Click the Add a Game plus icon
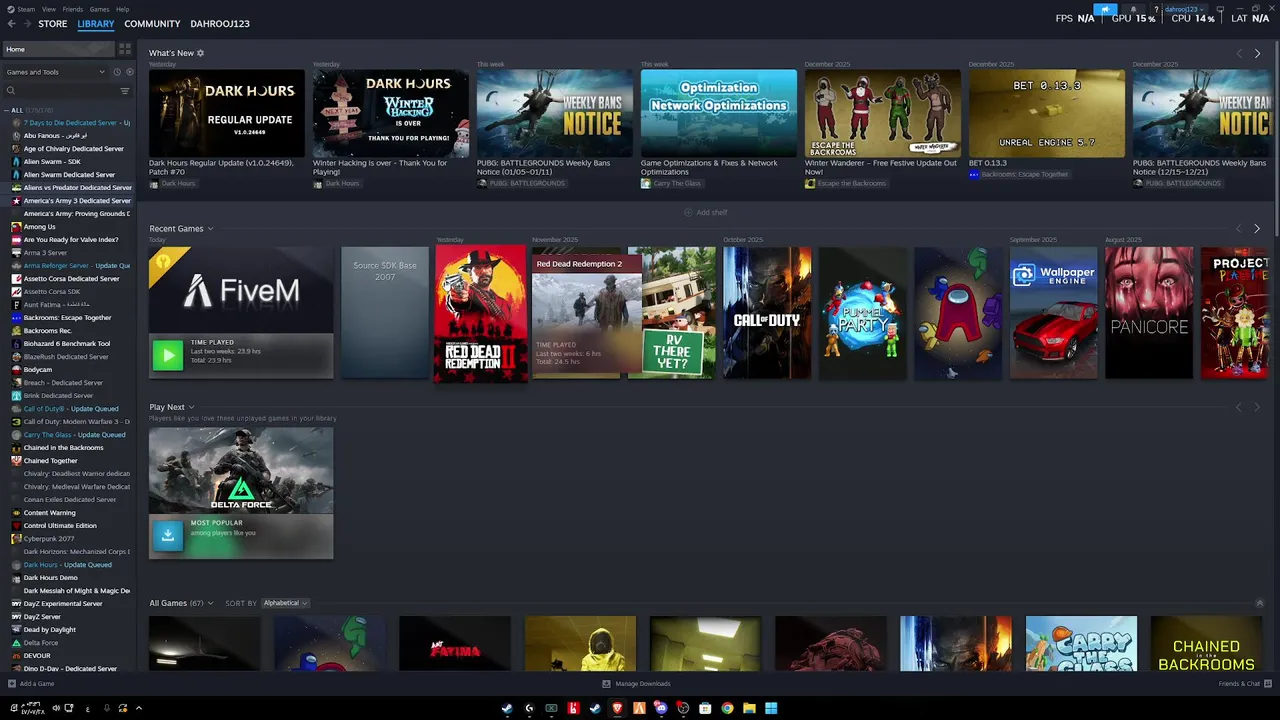This screenshot has height=720, width=1280. click(12, 684)
